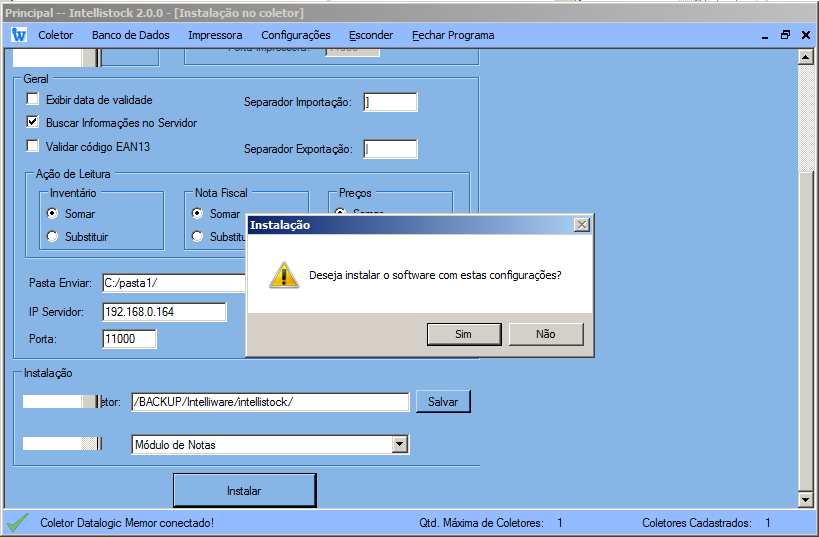Confirm installation with Sim button

click(464, 334)
